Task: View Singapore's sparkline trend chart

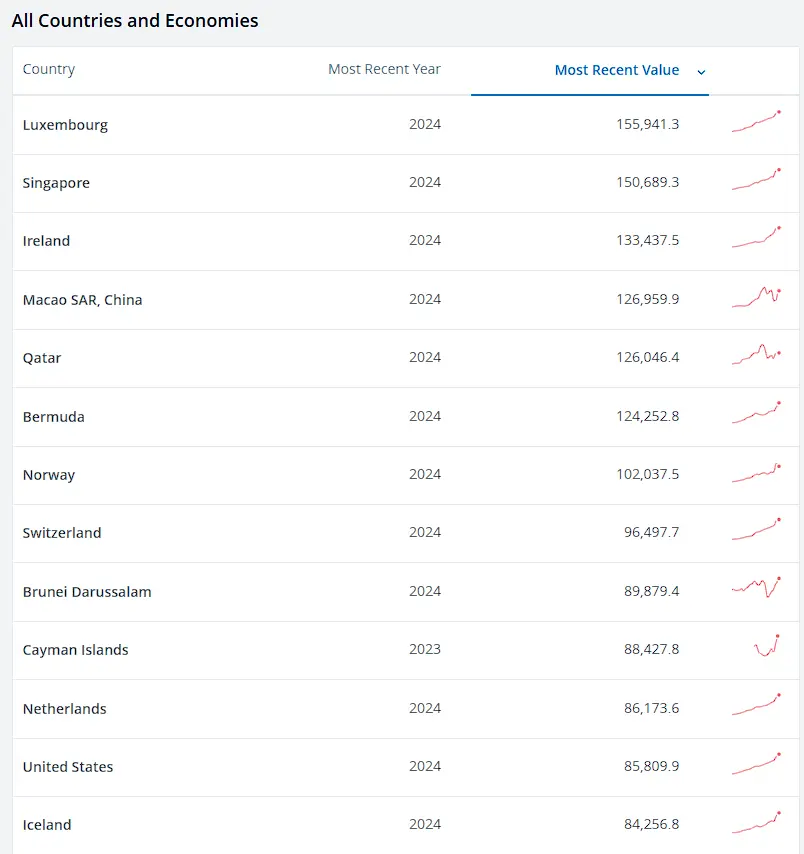Action: (757, 179)
